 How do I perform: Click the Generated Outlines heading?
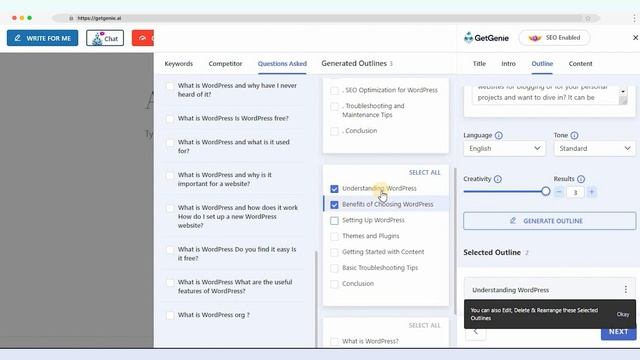(354, 63)
